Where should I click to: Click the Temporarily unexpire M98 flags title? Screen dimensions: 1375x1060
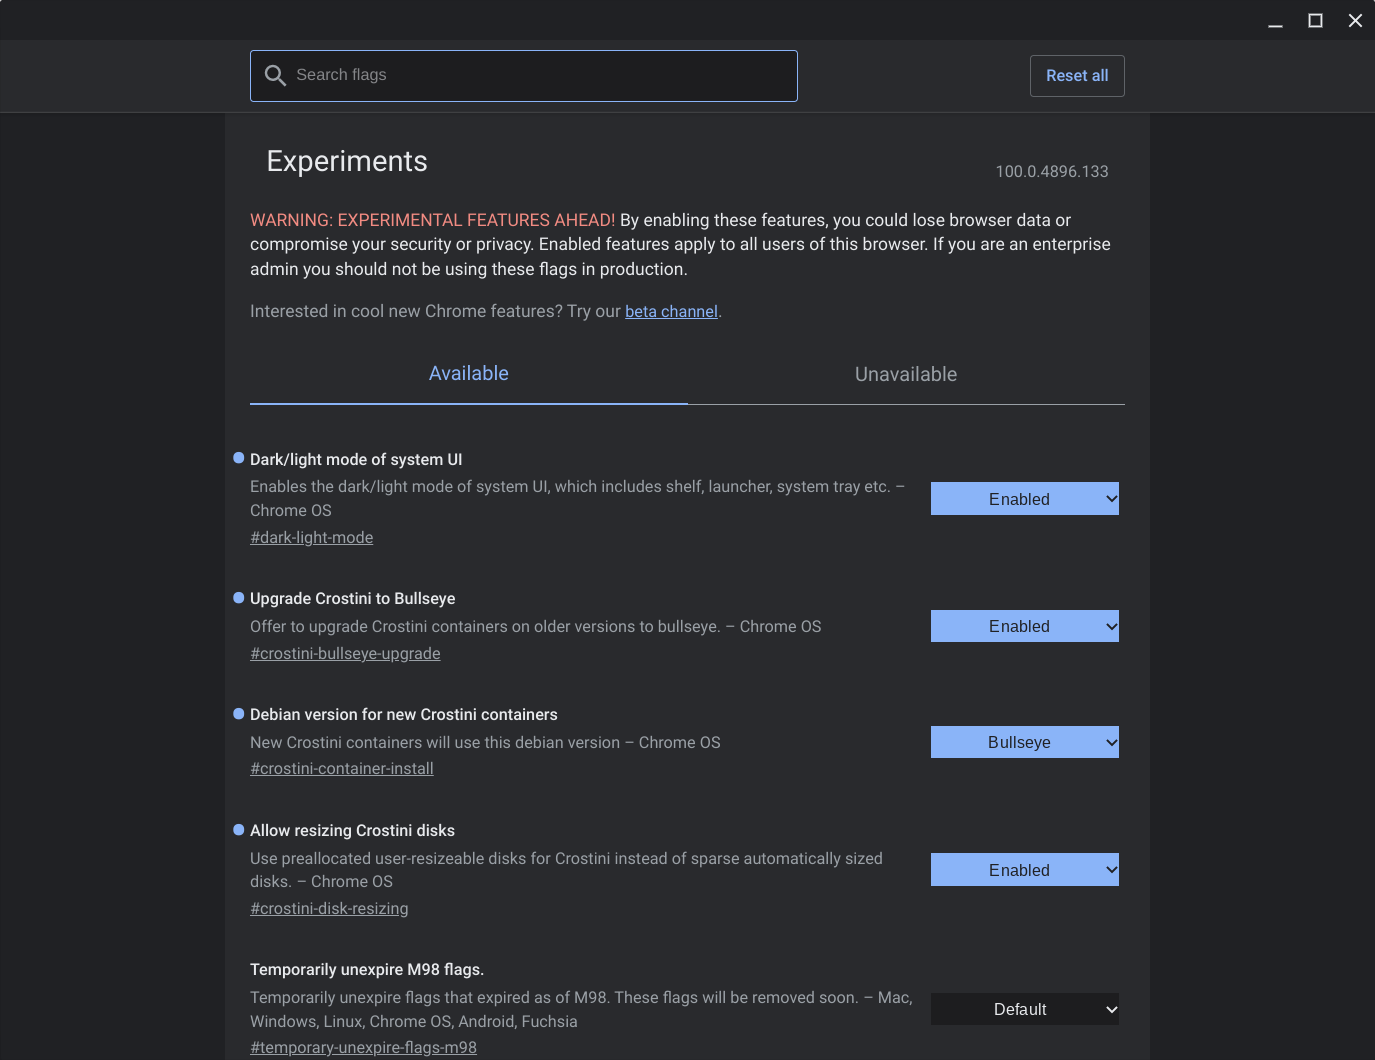367,969
